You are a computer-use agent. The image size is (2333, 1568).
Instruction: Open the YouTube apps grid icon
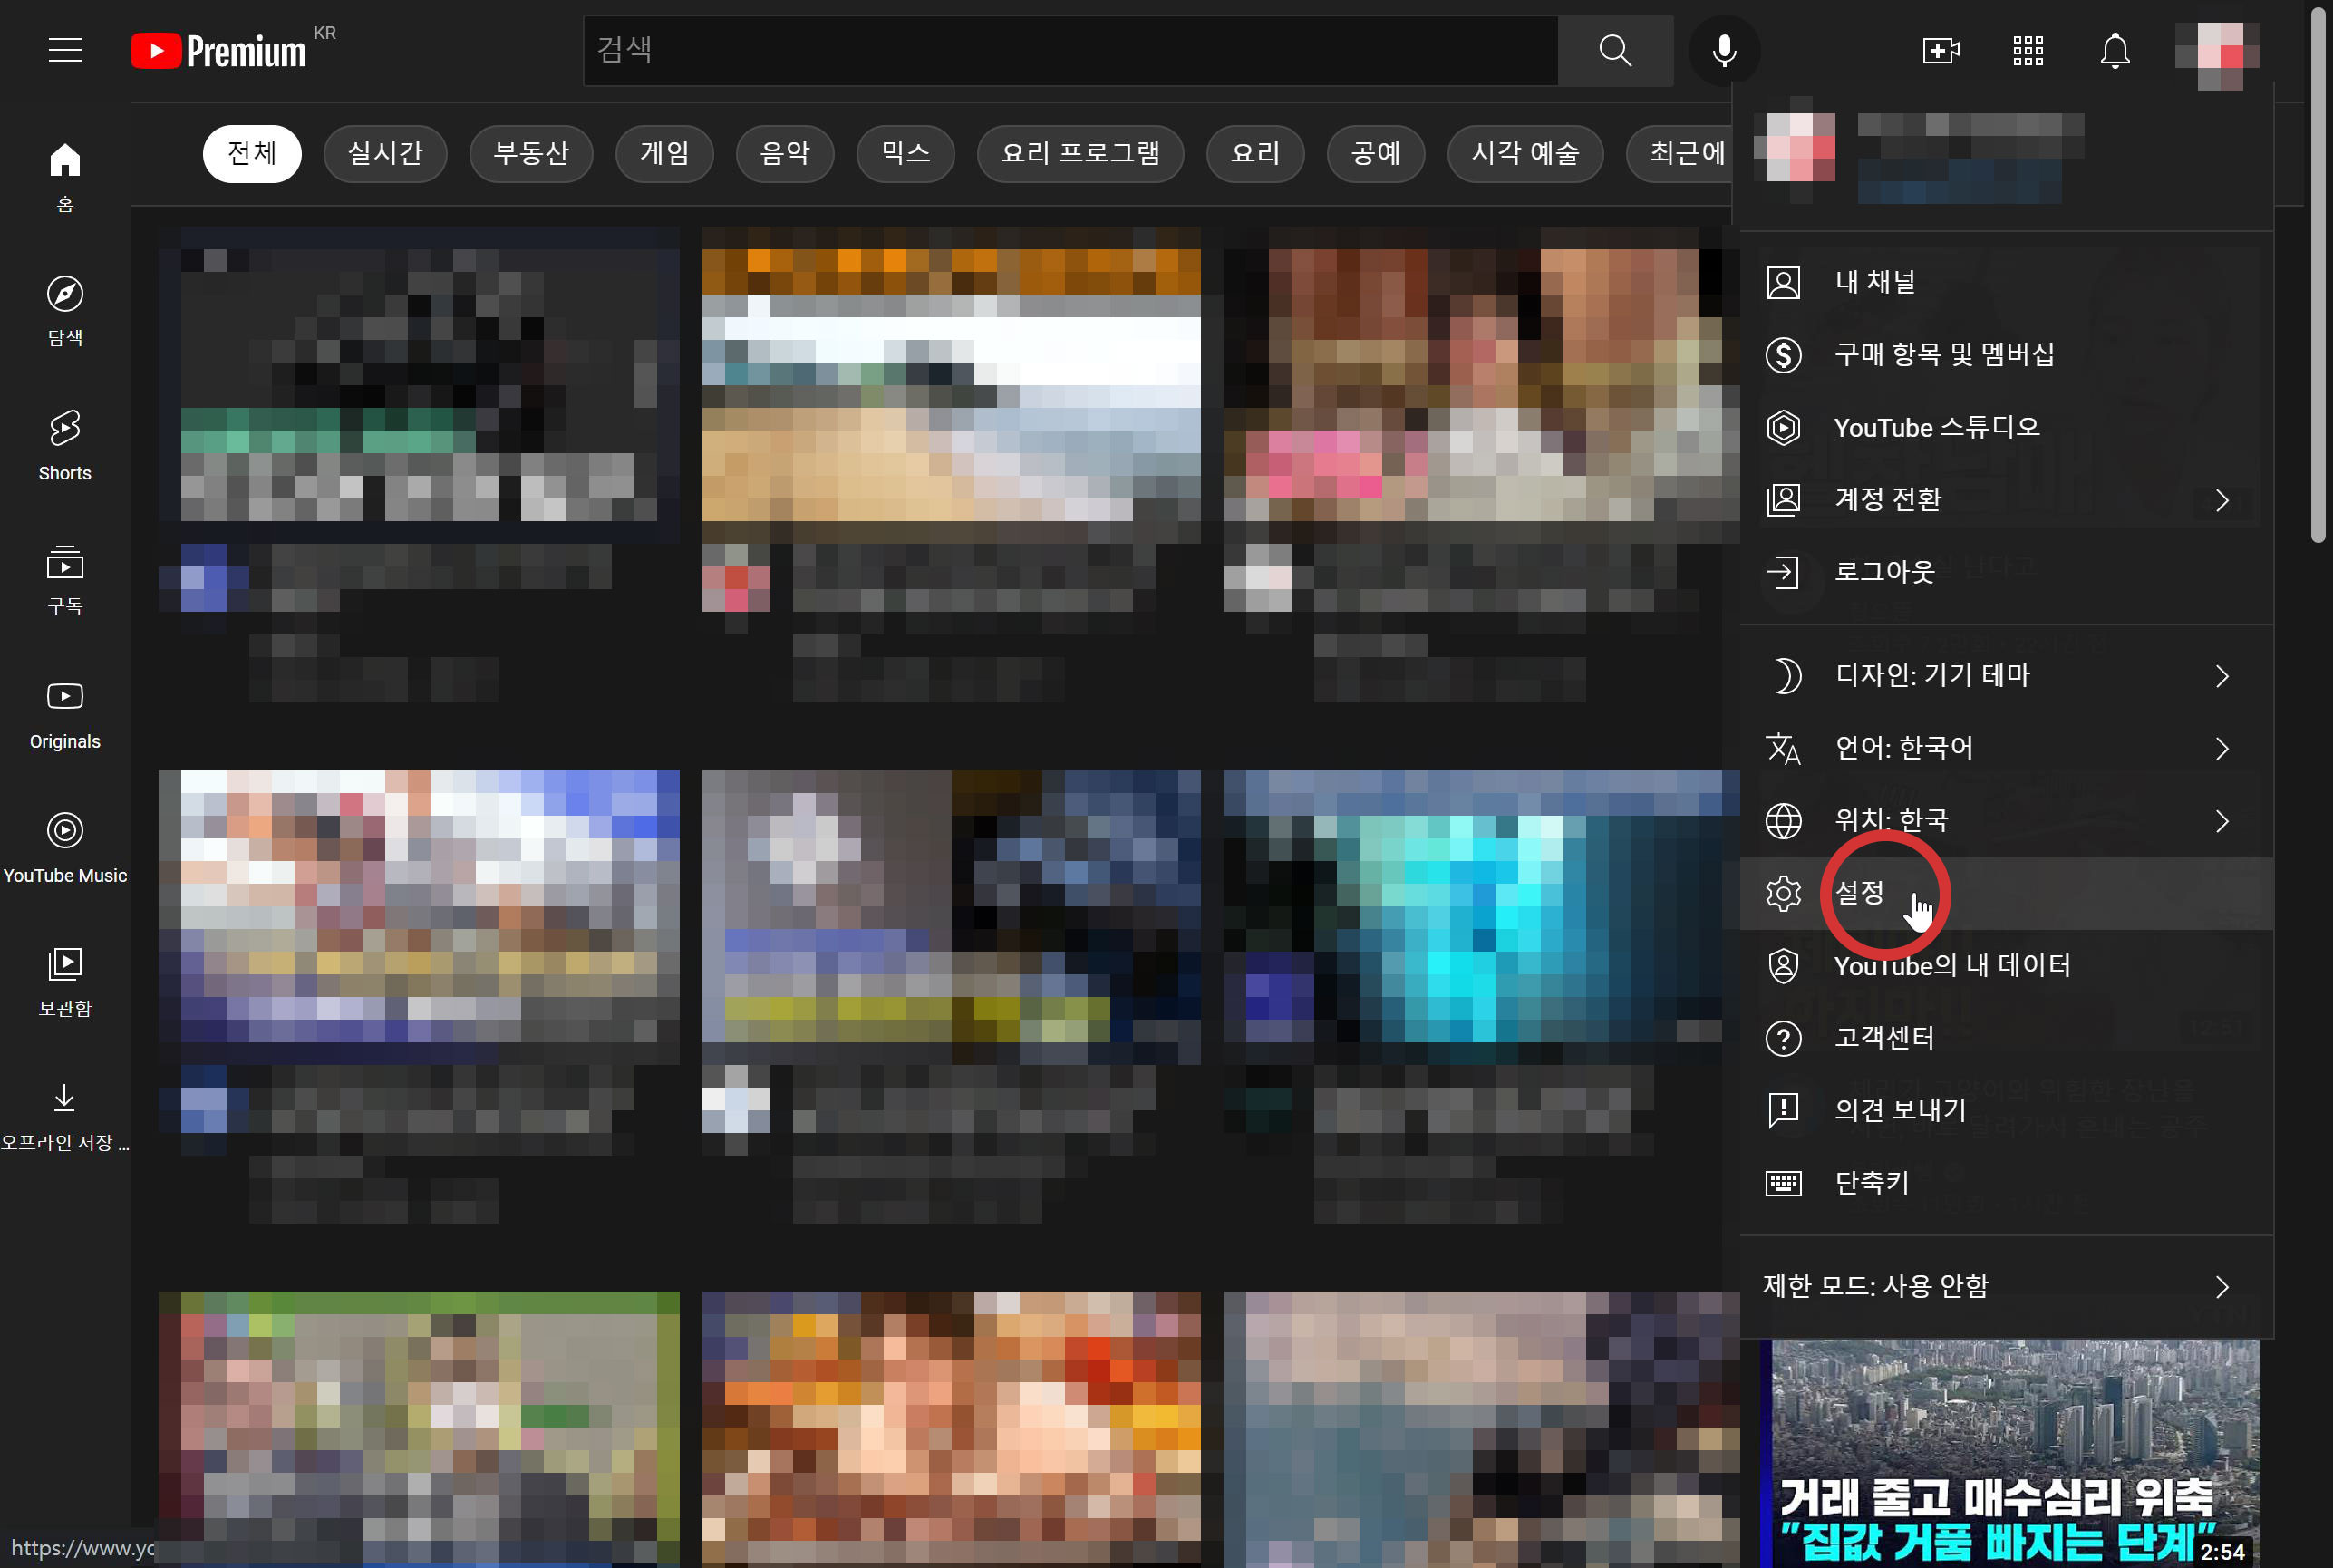(2027, 50)
